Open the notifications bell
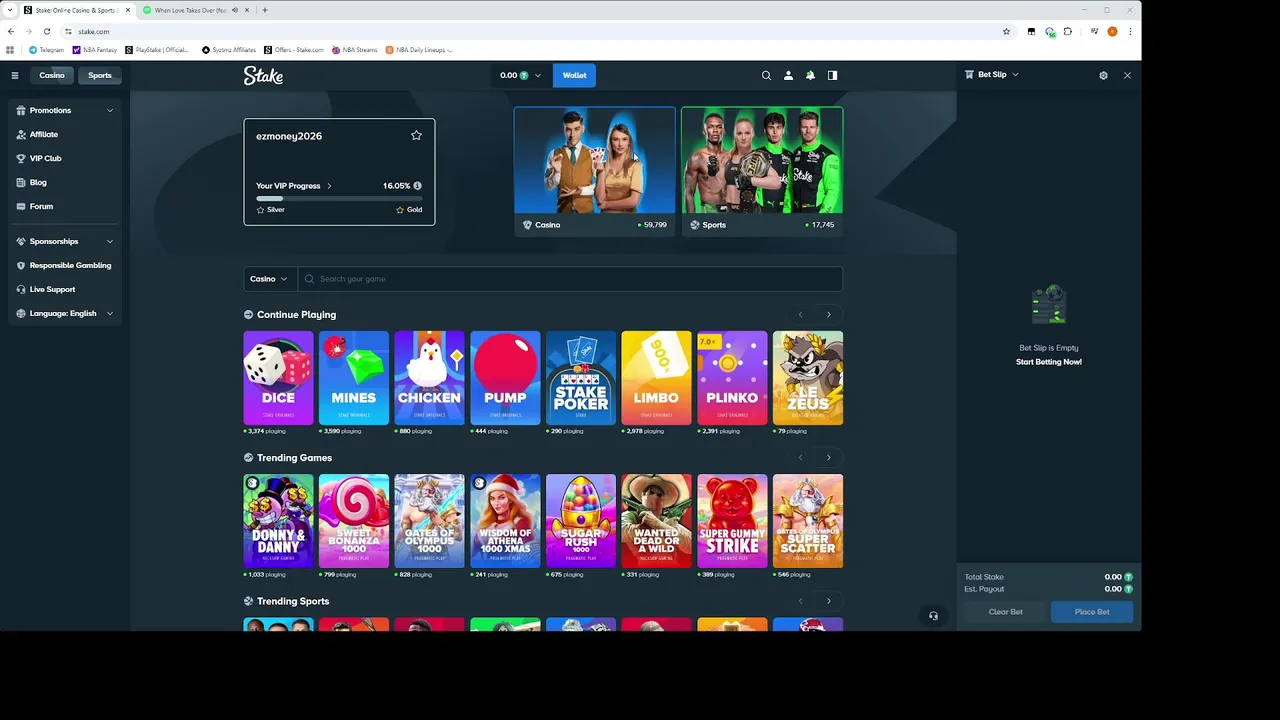The image size is (1280, 720). click(810, 75)
